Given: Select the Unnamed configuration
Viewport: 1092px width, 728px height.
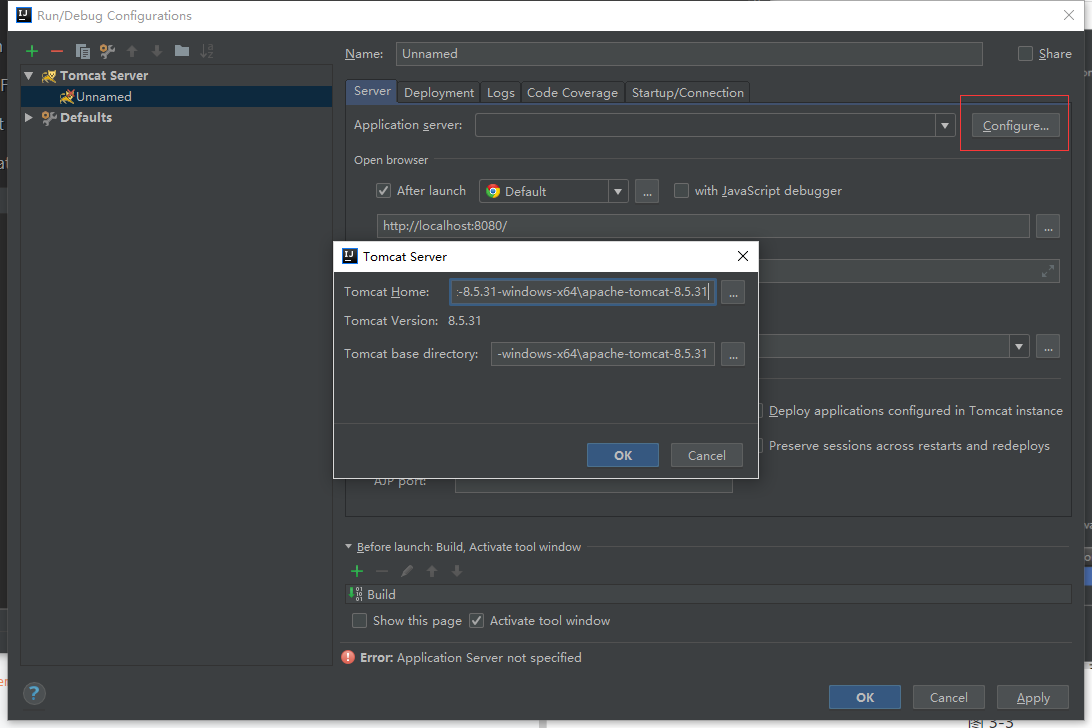Looking at the screenshot, I should [x=177, y=97].
